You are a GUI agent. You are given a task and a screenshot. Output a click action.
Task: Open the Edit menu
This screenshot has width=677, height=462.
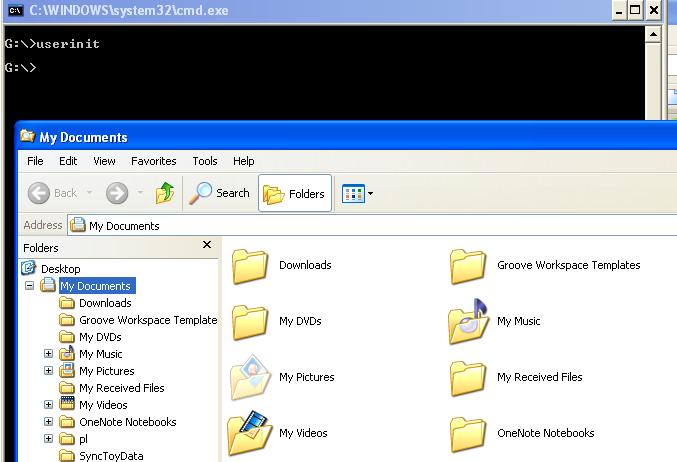pos(68,161)
